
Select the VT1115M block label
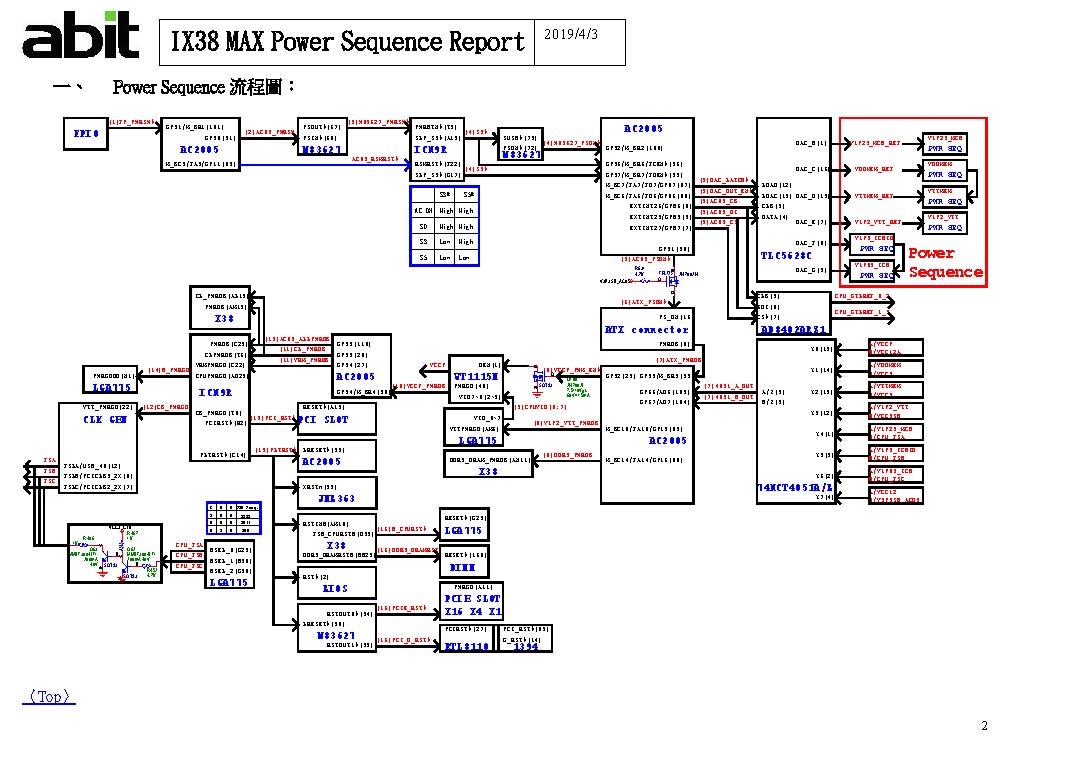pos(475,376)
